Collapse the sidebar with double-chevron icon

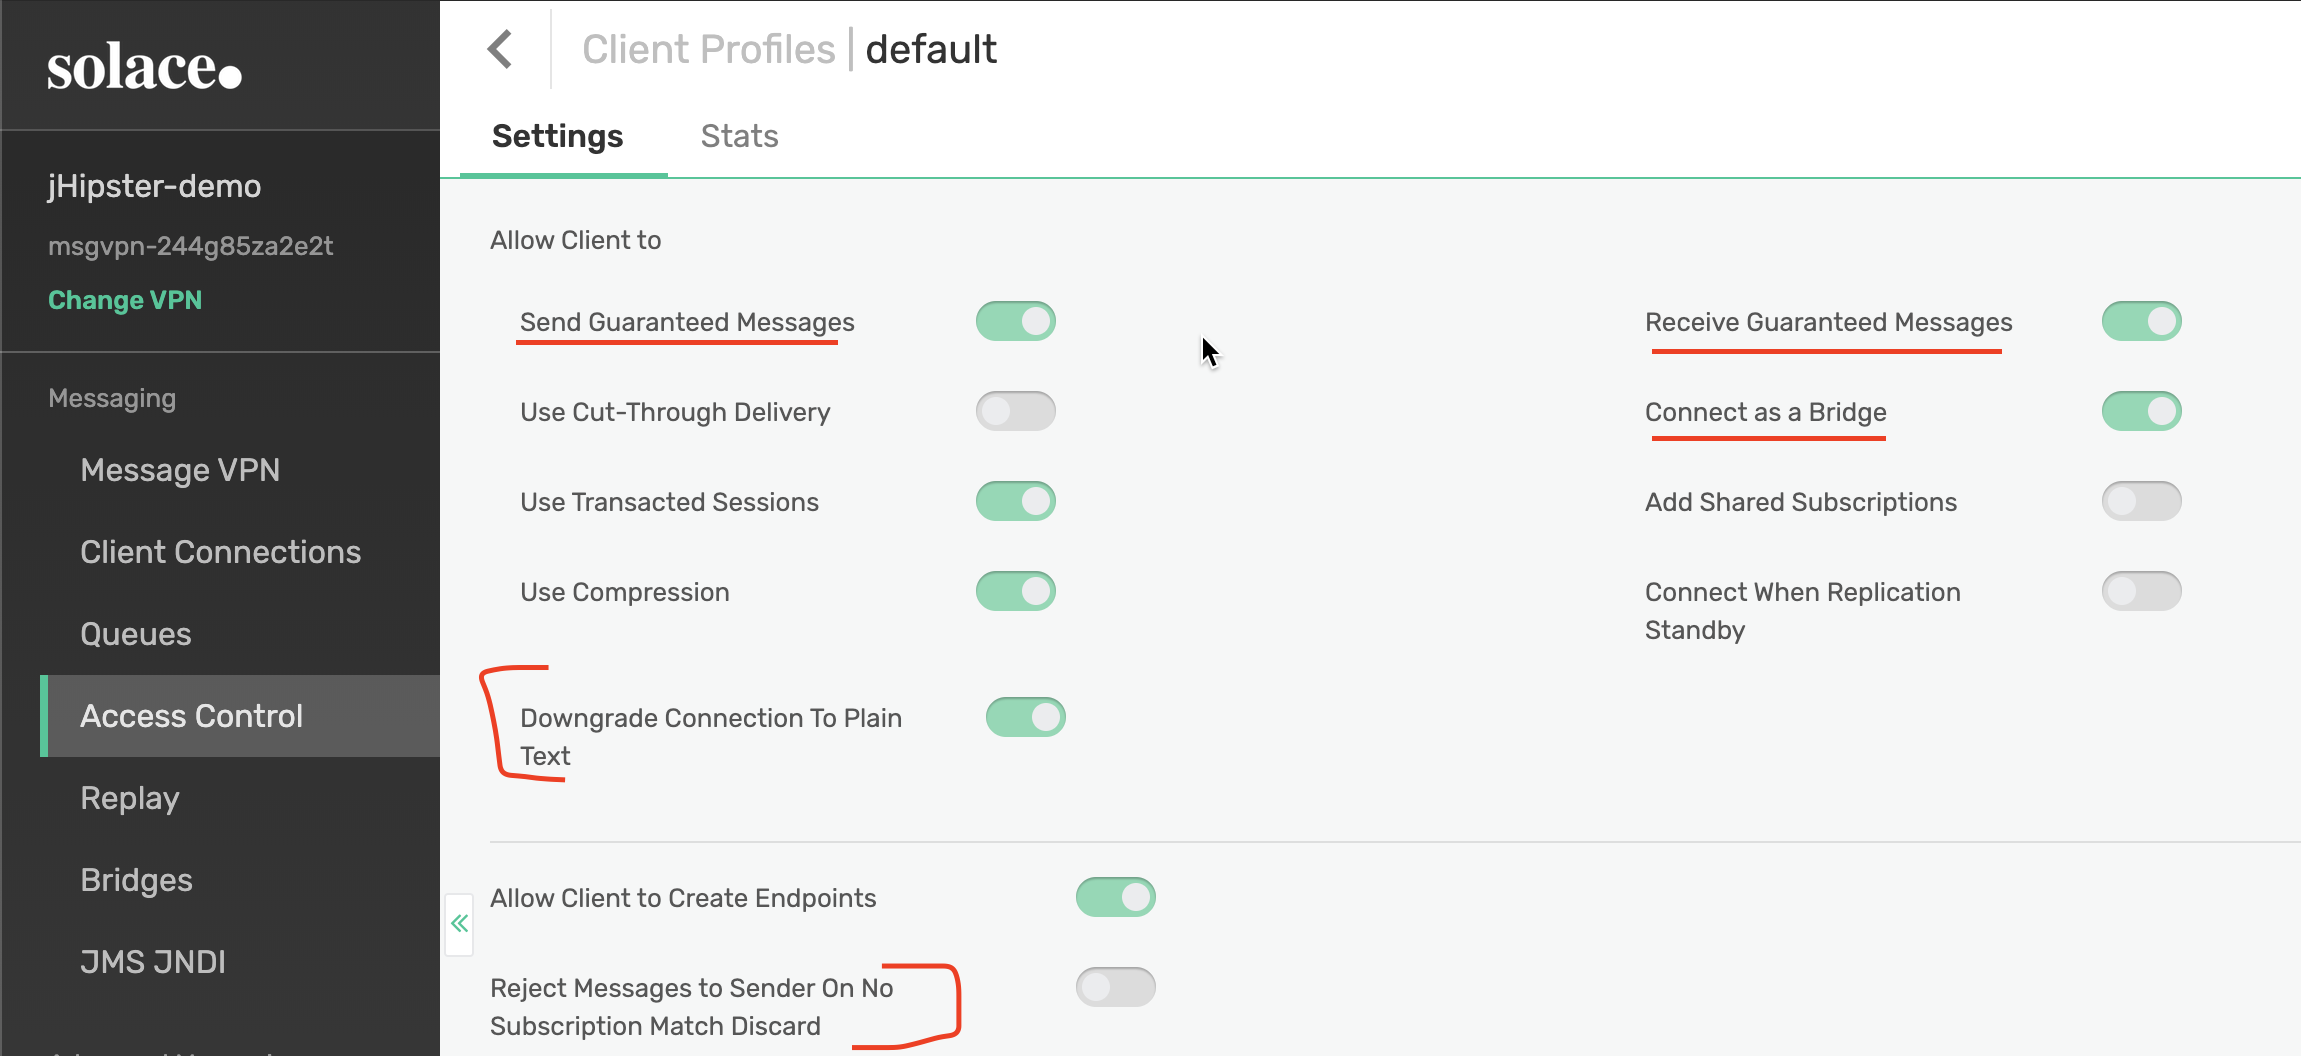pos(459,924)
